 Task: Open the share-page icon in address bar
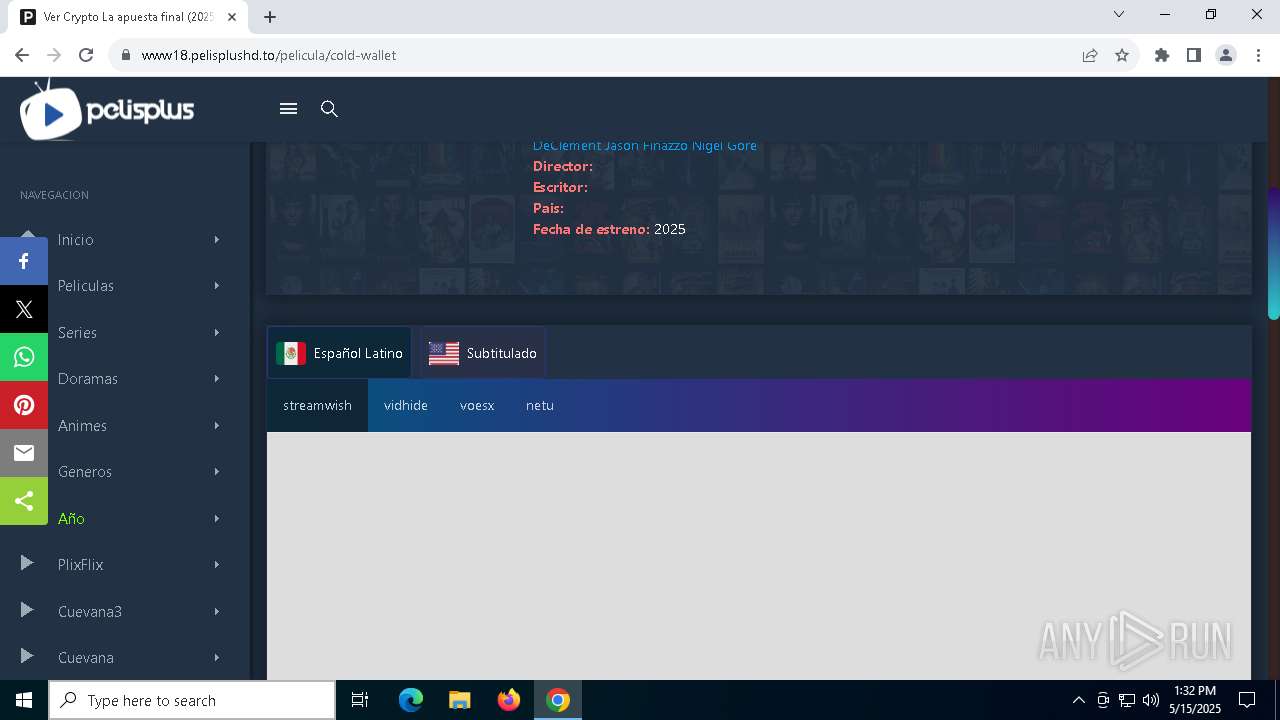pos(1090,55)
